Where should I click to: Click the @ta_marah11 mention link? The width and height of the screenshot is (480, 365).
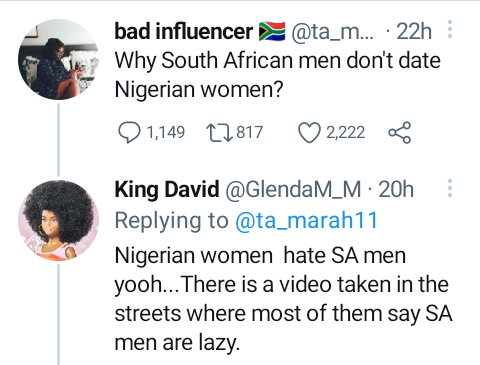306,221
